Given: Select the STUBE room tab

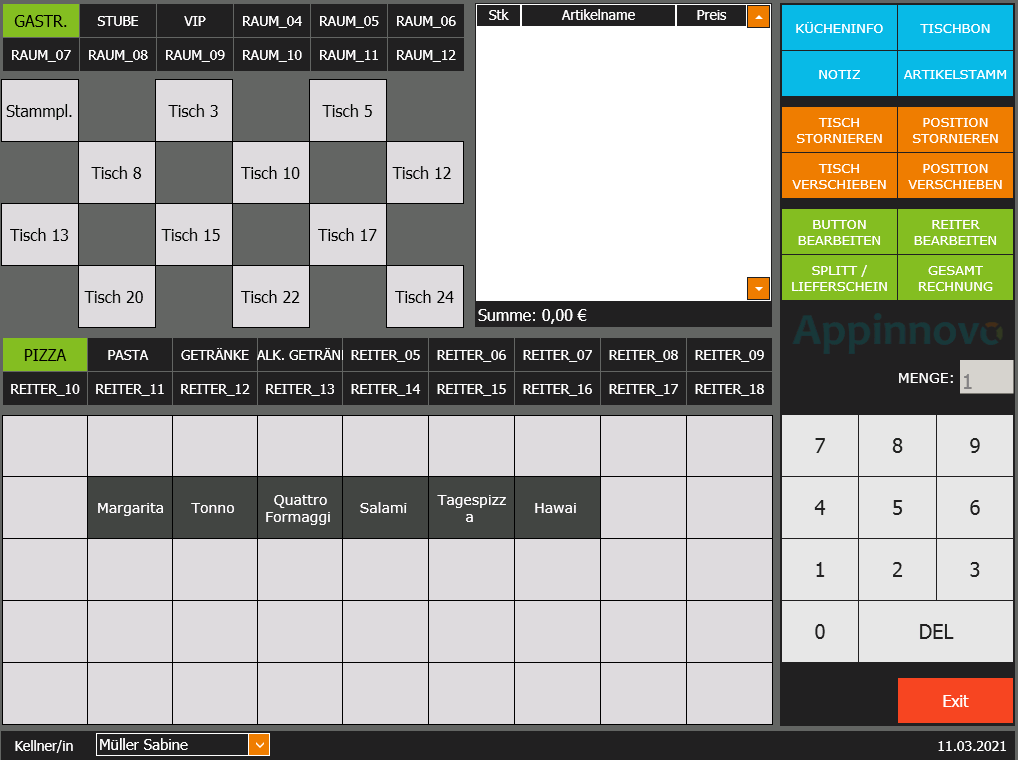Looking at the screenshot, I should point(118,21).
